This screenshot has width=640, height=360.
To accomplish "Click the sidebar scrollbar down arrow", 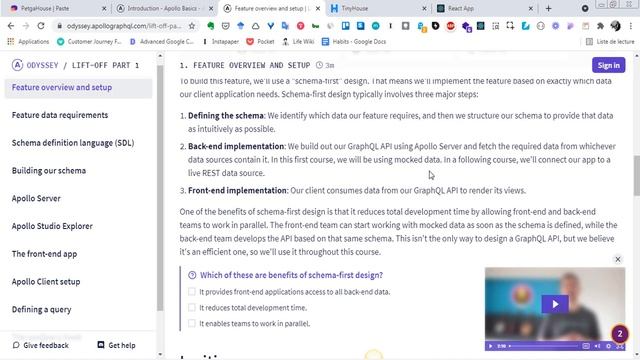I will tap(160, 354).
